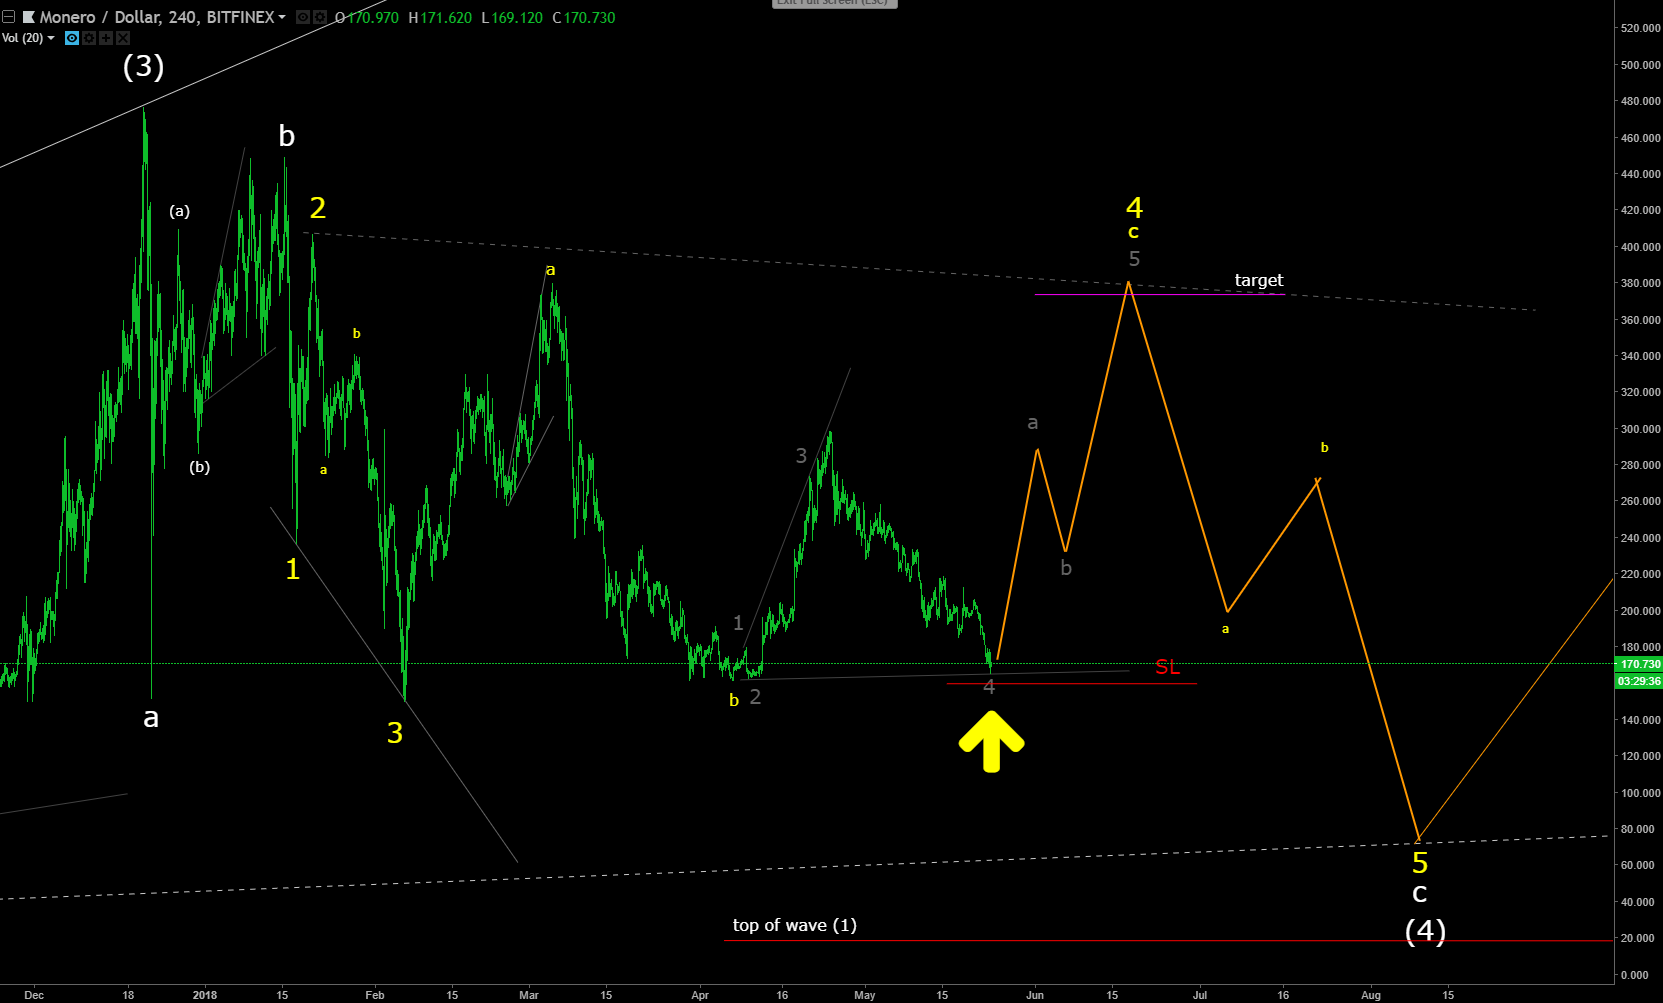This screenshot has width=1663, height=1003.
Task: Click the 'Dec' label on the time axis
Action: point(34,995)
